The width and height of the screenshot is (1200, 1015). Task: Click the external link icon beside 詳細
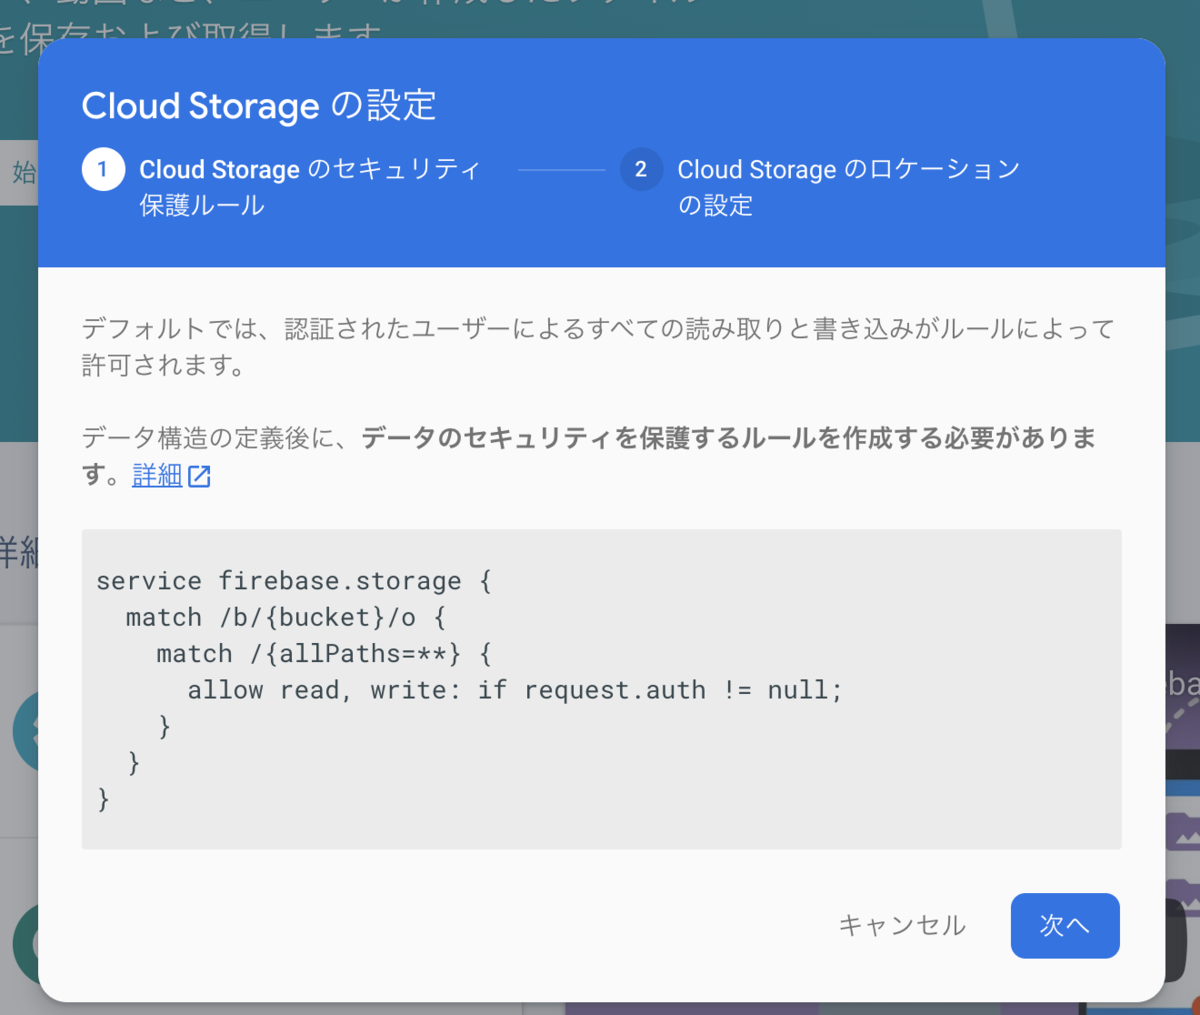(199, 476)
